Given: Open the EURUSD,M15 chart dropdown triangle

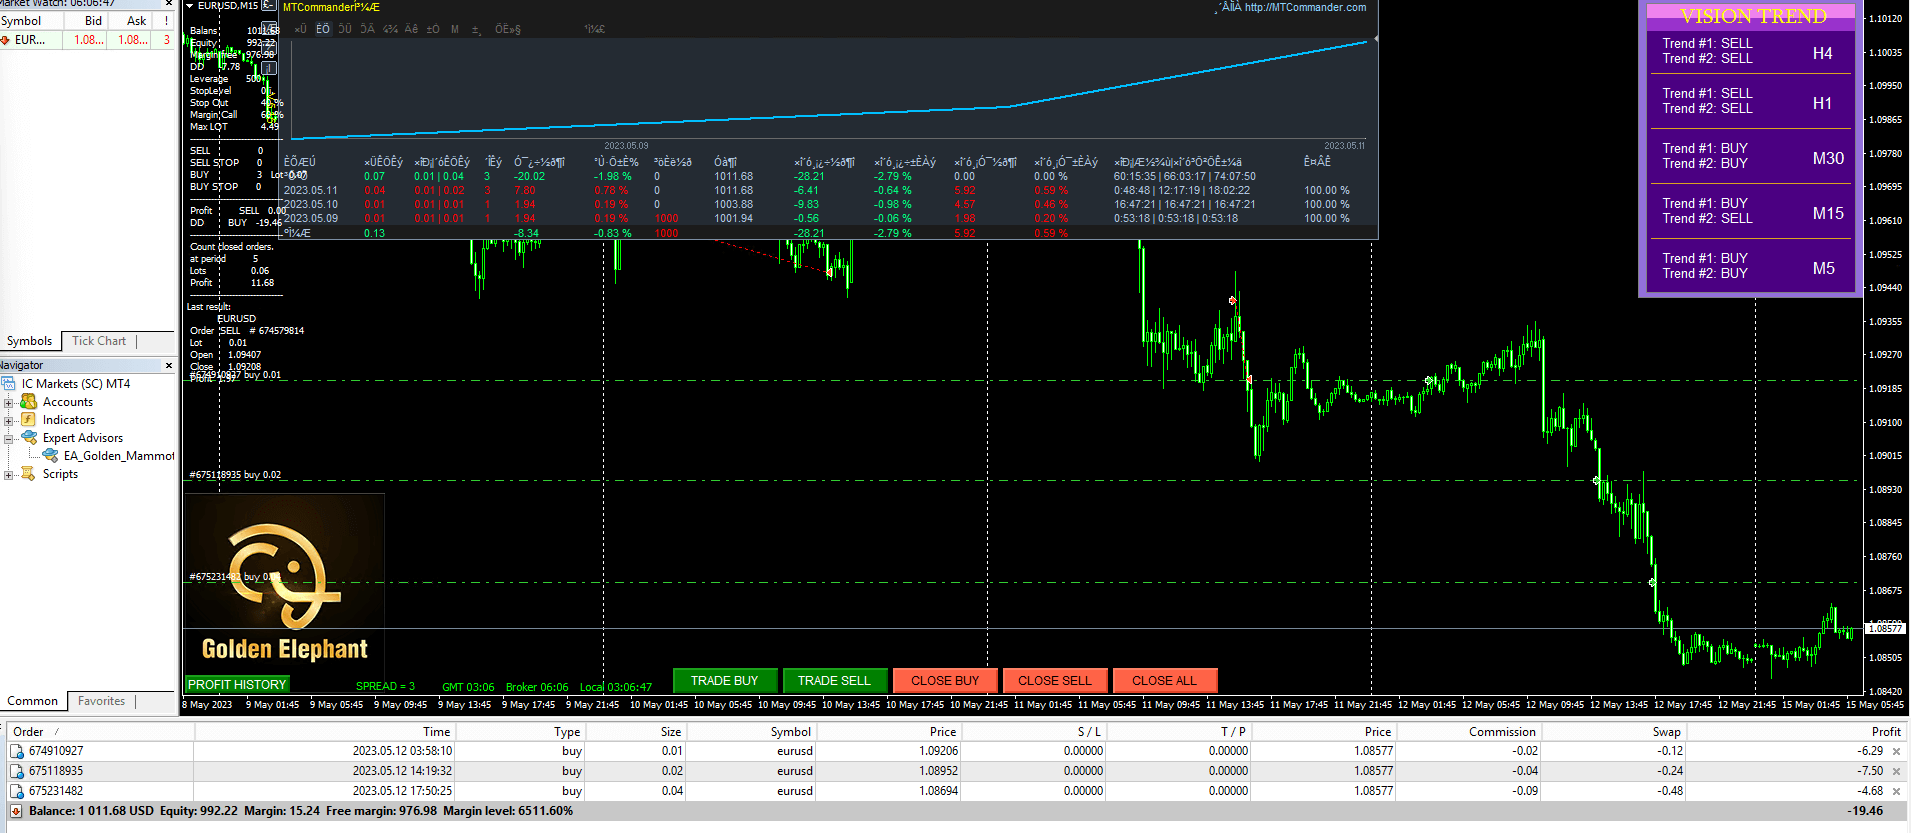Looking at the screenshot, I should coord(190,6).
